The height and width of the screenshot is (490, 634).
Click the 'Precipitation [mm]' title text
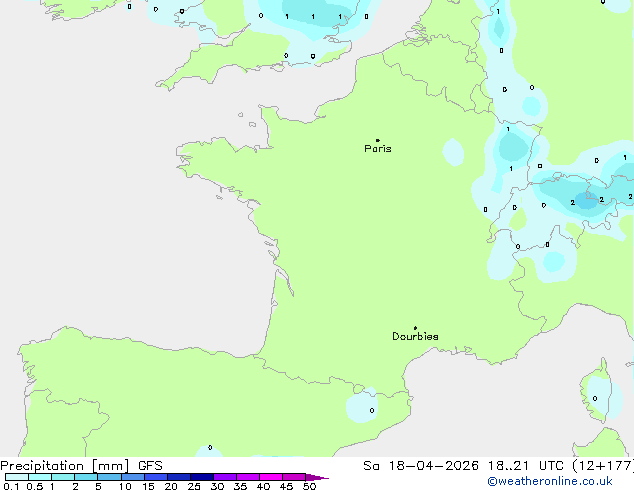65,466
